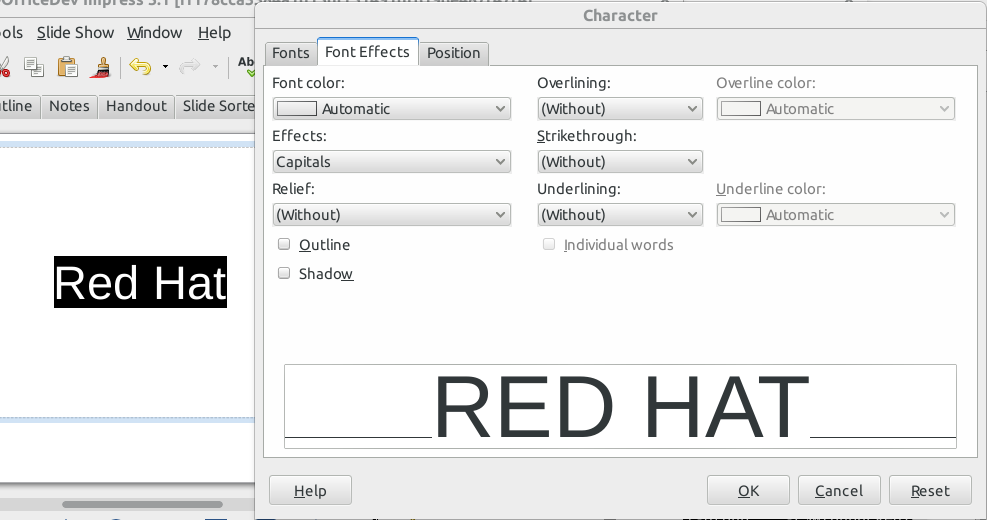Enable the Outline checkbox
The width and height of the screenshot is (987, 520).
coord(284,244)
